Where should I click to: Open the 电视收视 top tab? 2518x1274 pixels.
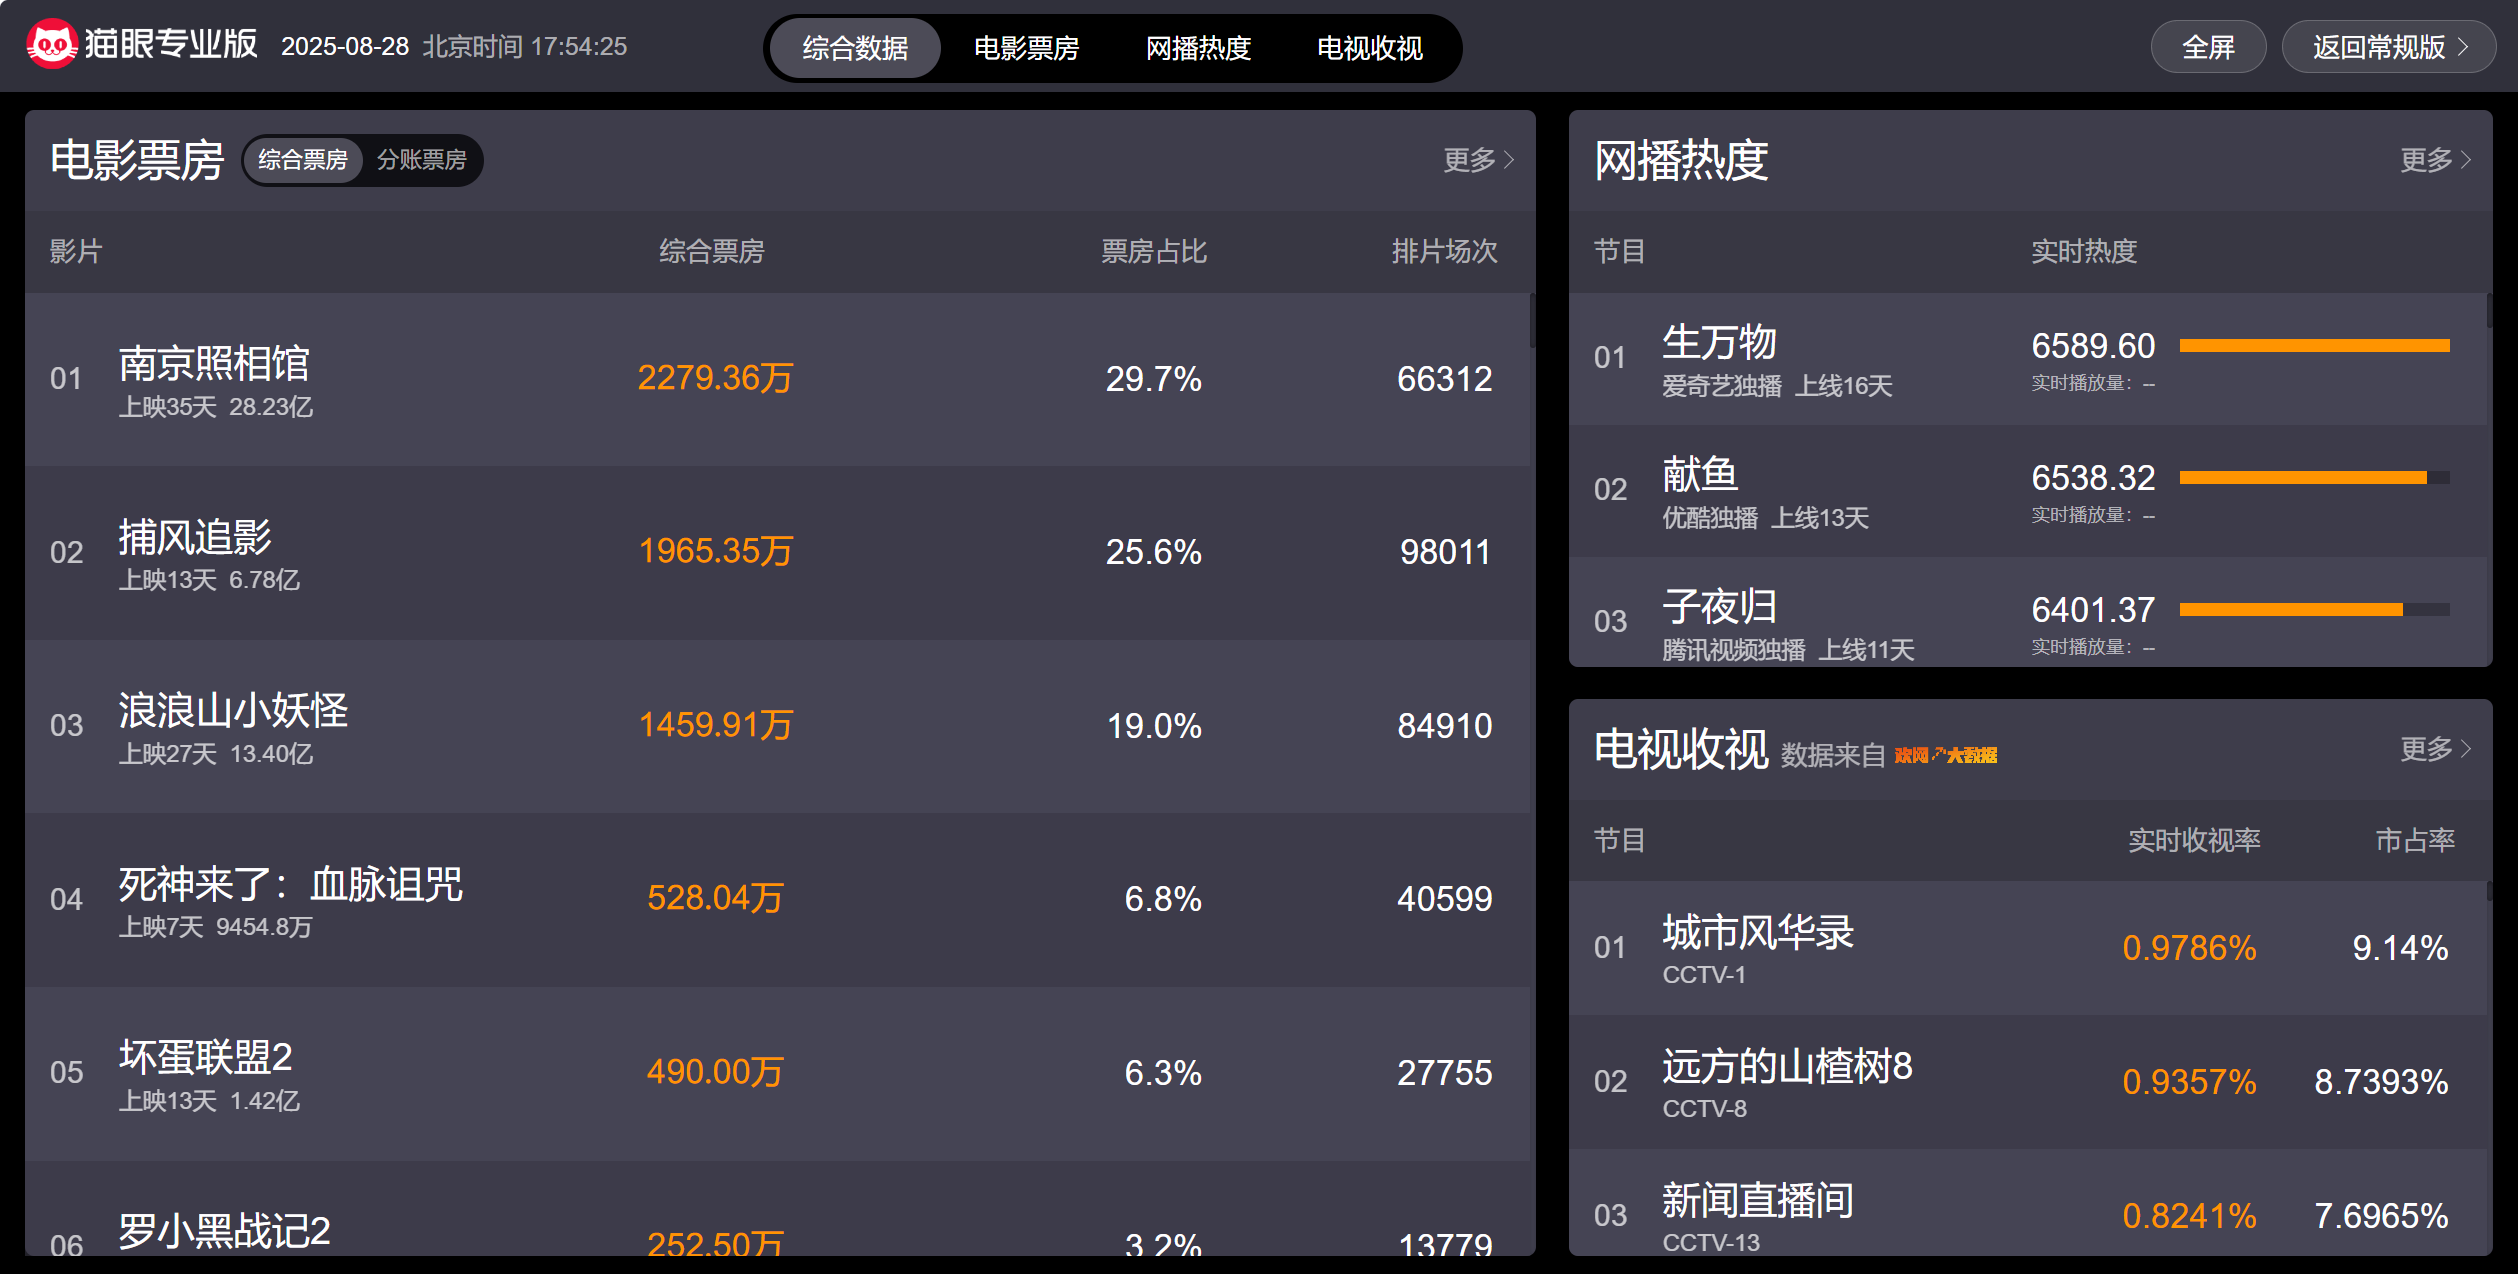coord(1369,48)
